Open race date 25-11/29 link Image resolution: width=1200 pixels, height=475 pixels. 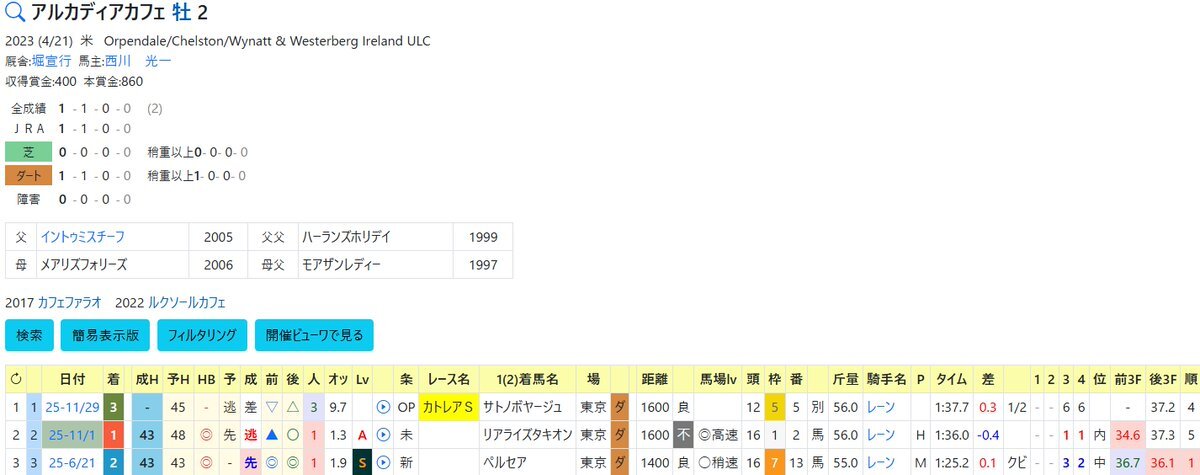(71, 408)
